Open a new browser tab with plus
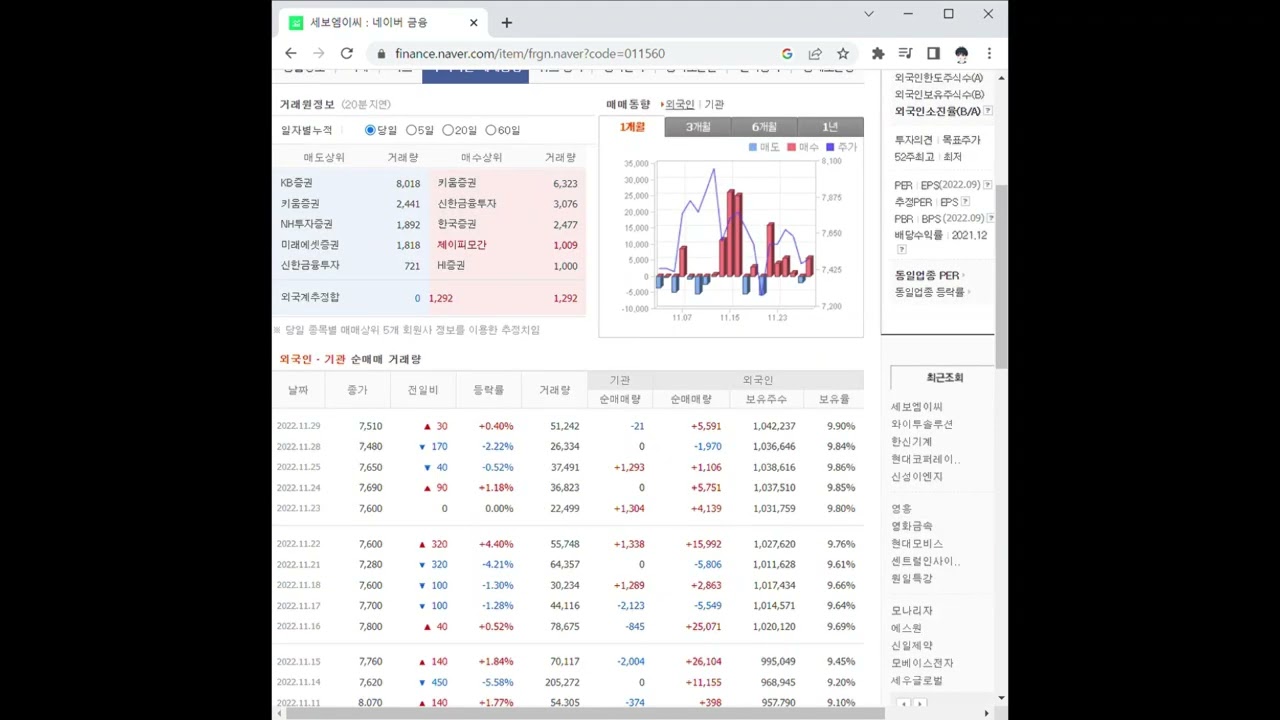This screenshot has height=720, width=1280. point(507,22)
